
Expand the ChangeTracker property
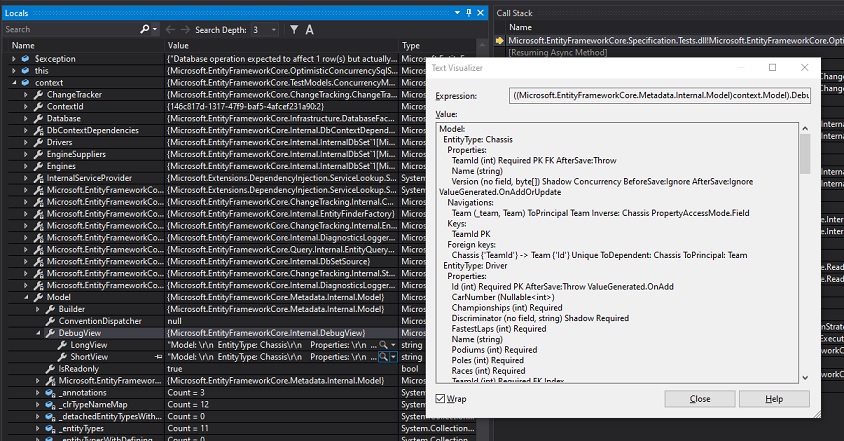click(x=25, y=94)
